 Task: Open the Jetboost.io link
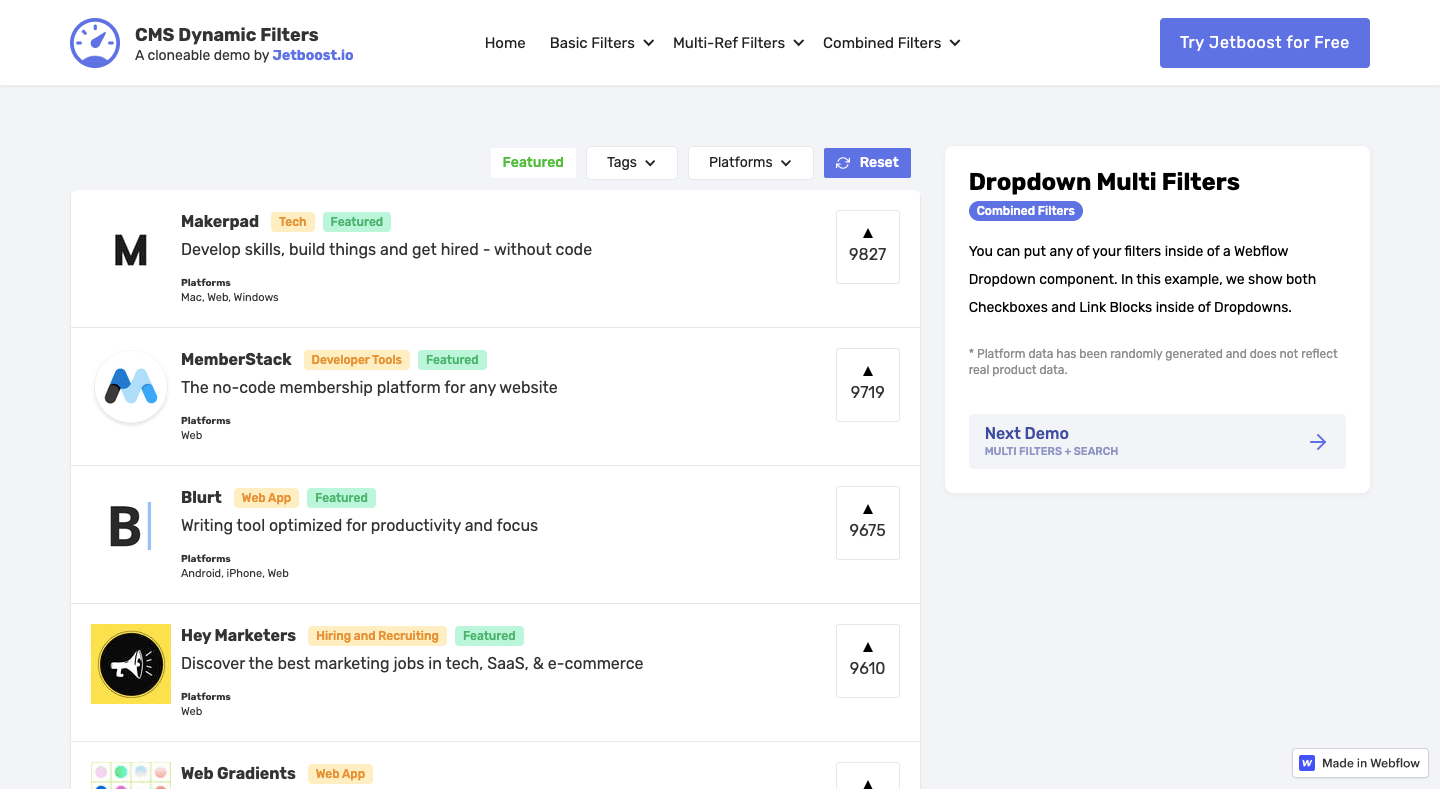click(x=313, y=55)
